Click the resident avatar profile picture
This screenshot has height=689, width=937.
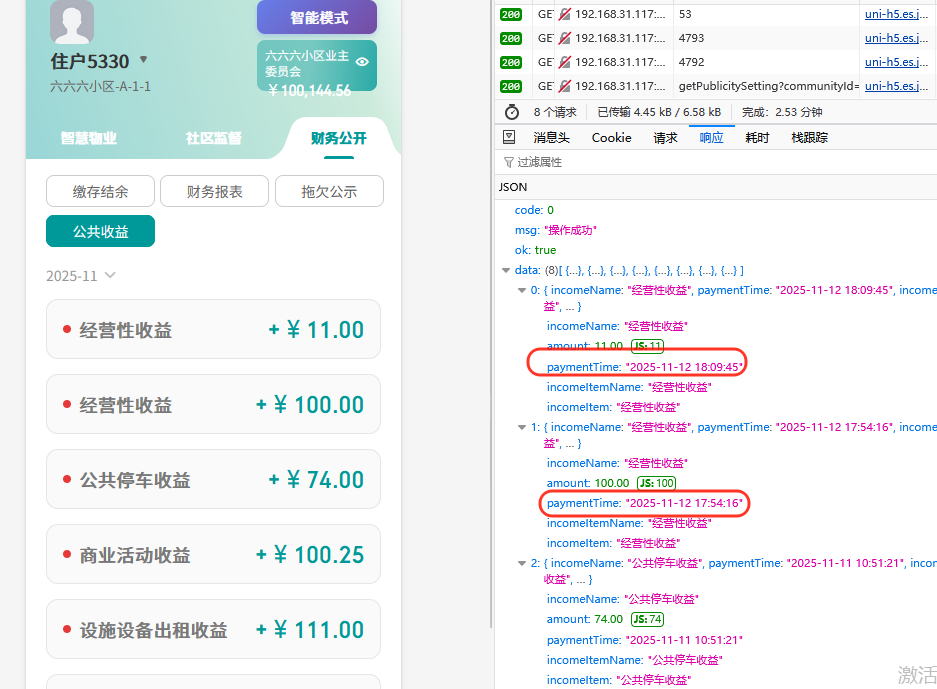point(72,22)
